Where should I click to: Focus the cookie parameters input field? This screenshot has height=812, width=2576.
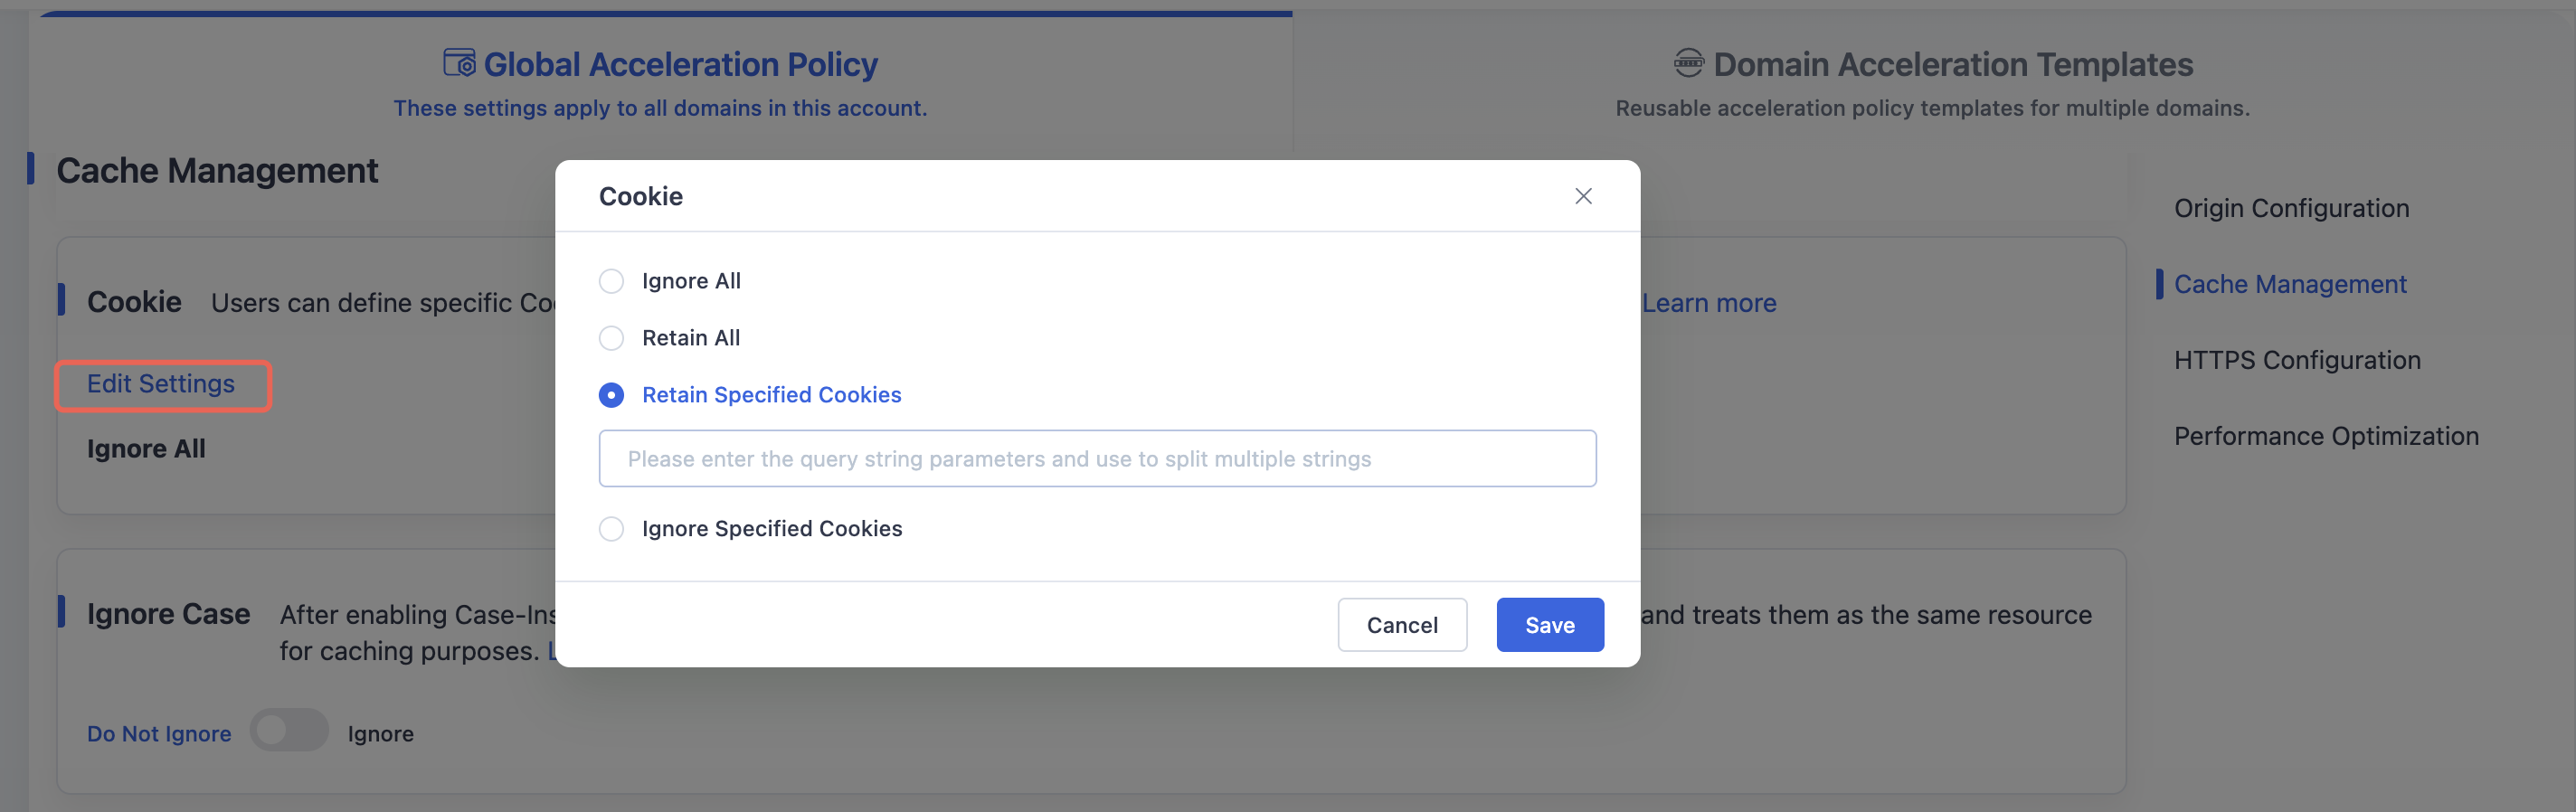[1097, 459]
